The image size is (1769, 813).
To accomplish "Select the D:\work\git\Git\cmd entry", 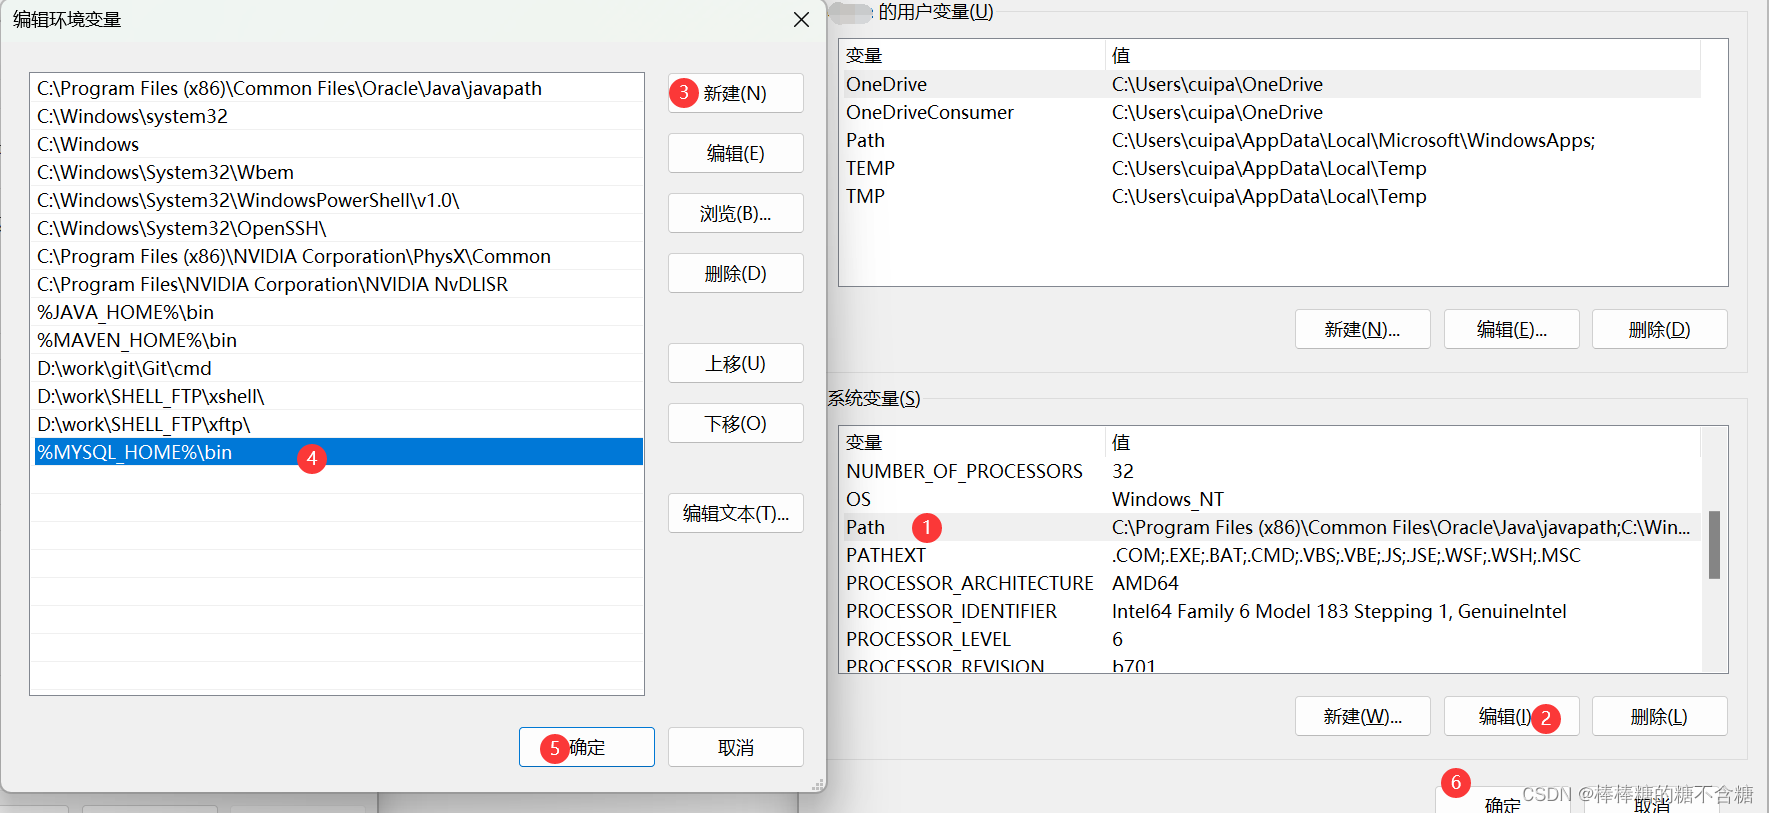I will tap(338, 368).
